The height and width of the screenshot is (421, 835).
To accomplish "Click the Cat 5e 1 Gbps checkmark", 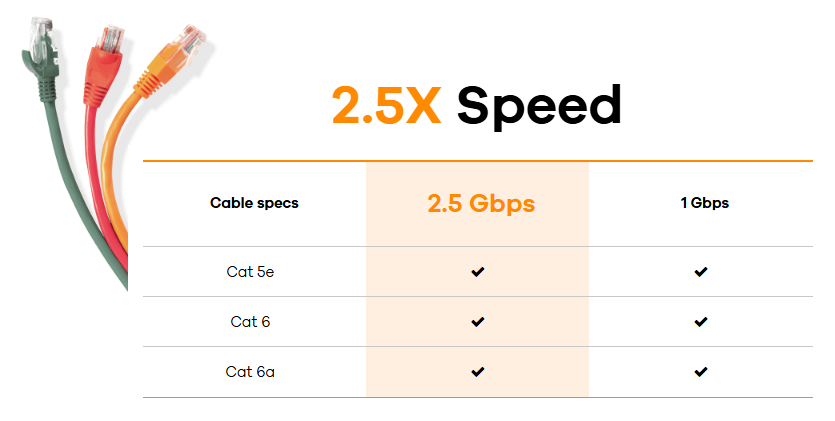I will (701, 272).
